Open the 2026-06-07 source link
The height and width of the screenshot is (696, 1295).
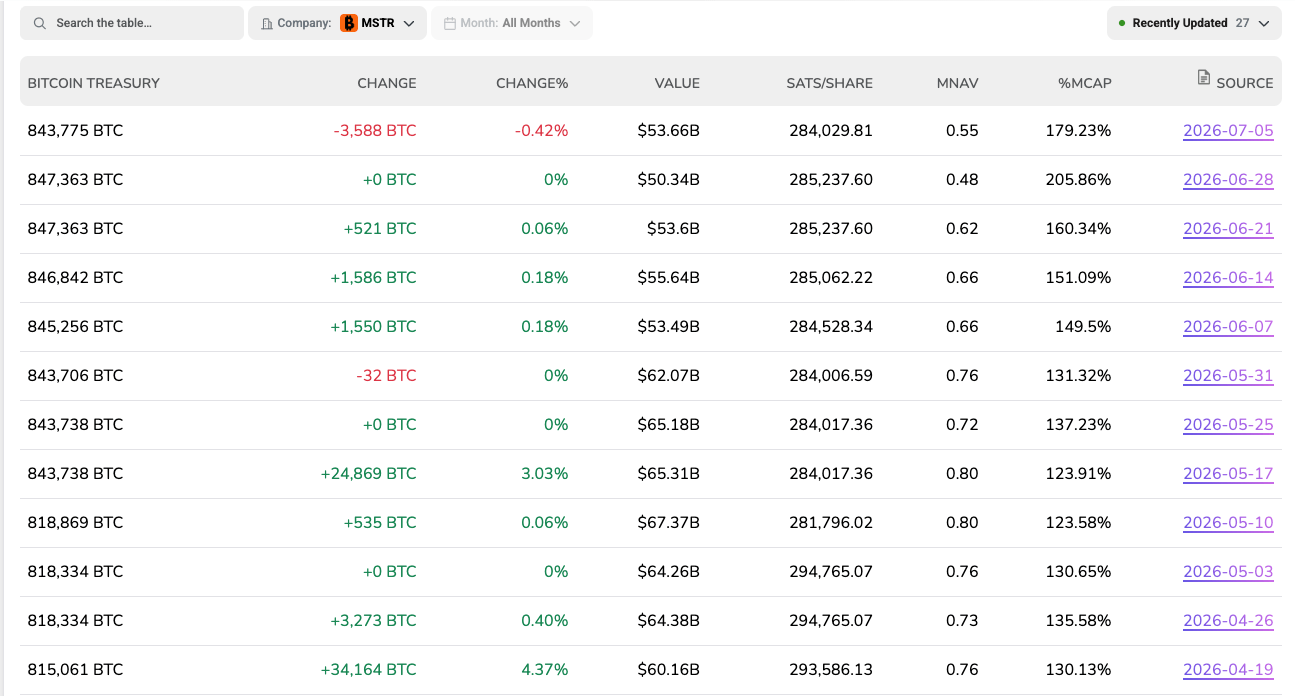point(1228,327)
